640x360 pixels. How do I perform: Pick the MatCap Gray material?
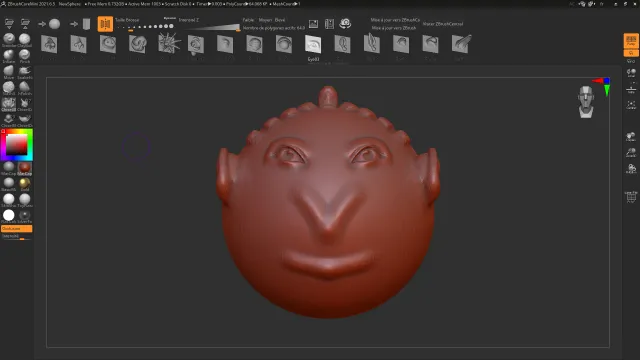pyautogui.click(x=9, y=168)
